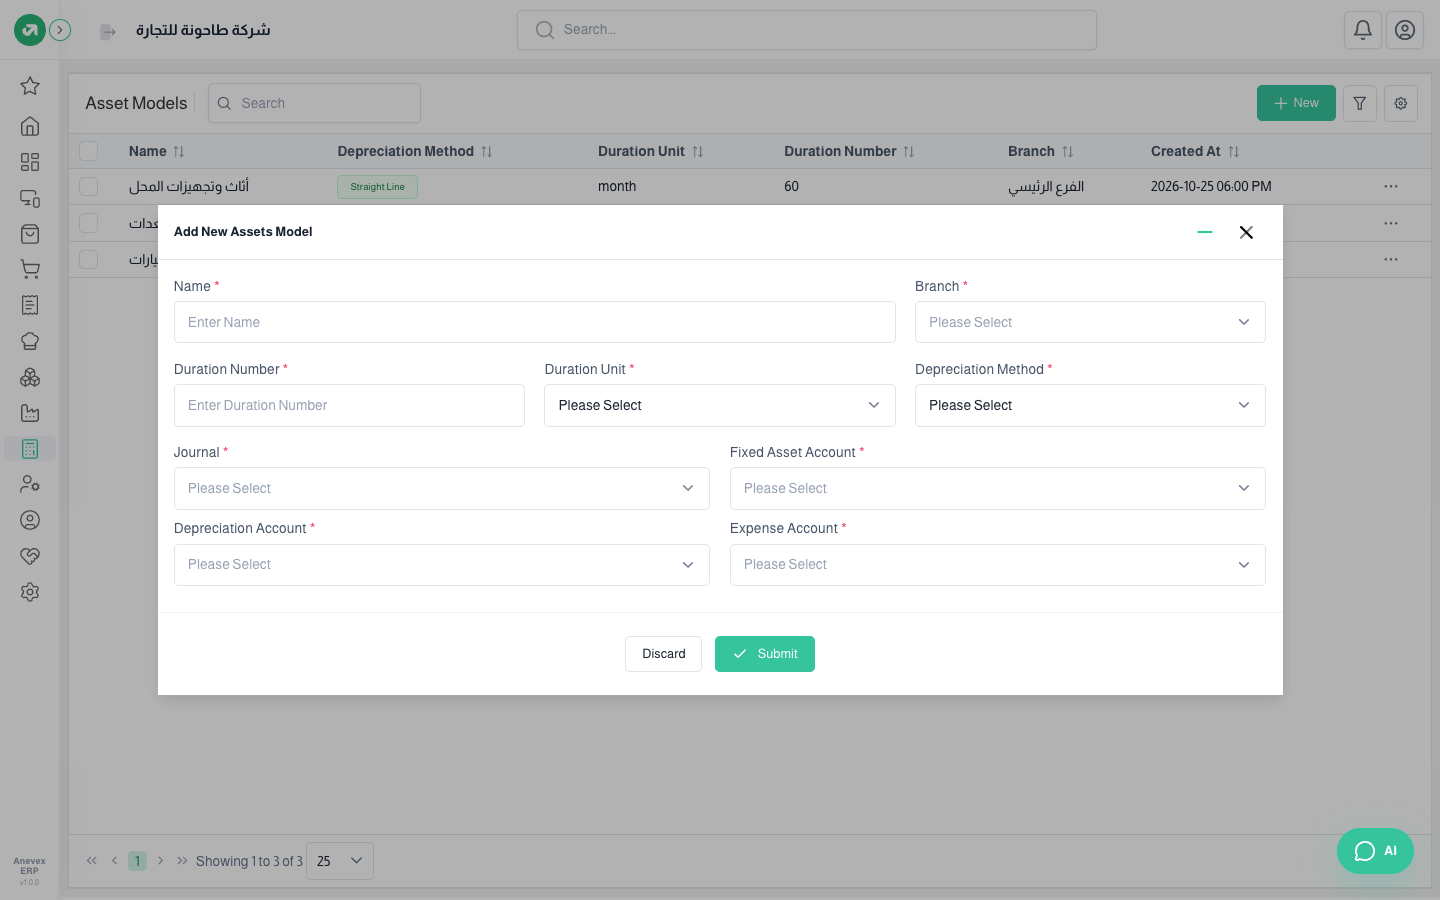Viewport: 1440px width, 900px height.
Task: Submit the new assets model form
Action: 765,654
